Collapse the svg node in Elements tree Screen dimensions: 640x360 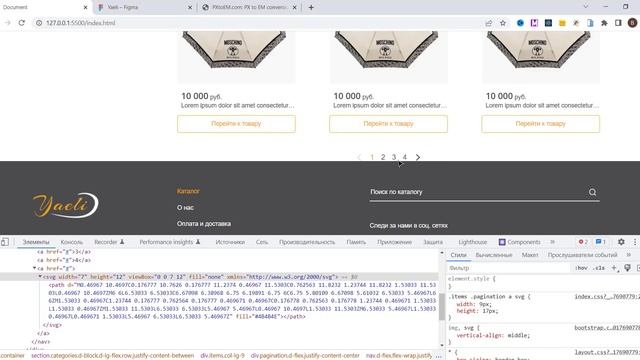pyautogui.click(x=40, y=277)
